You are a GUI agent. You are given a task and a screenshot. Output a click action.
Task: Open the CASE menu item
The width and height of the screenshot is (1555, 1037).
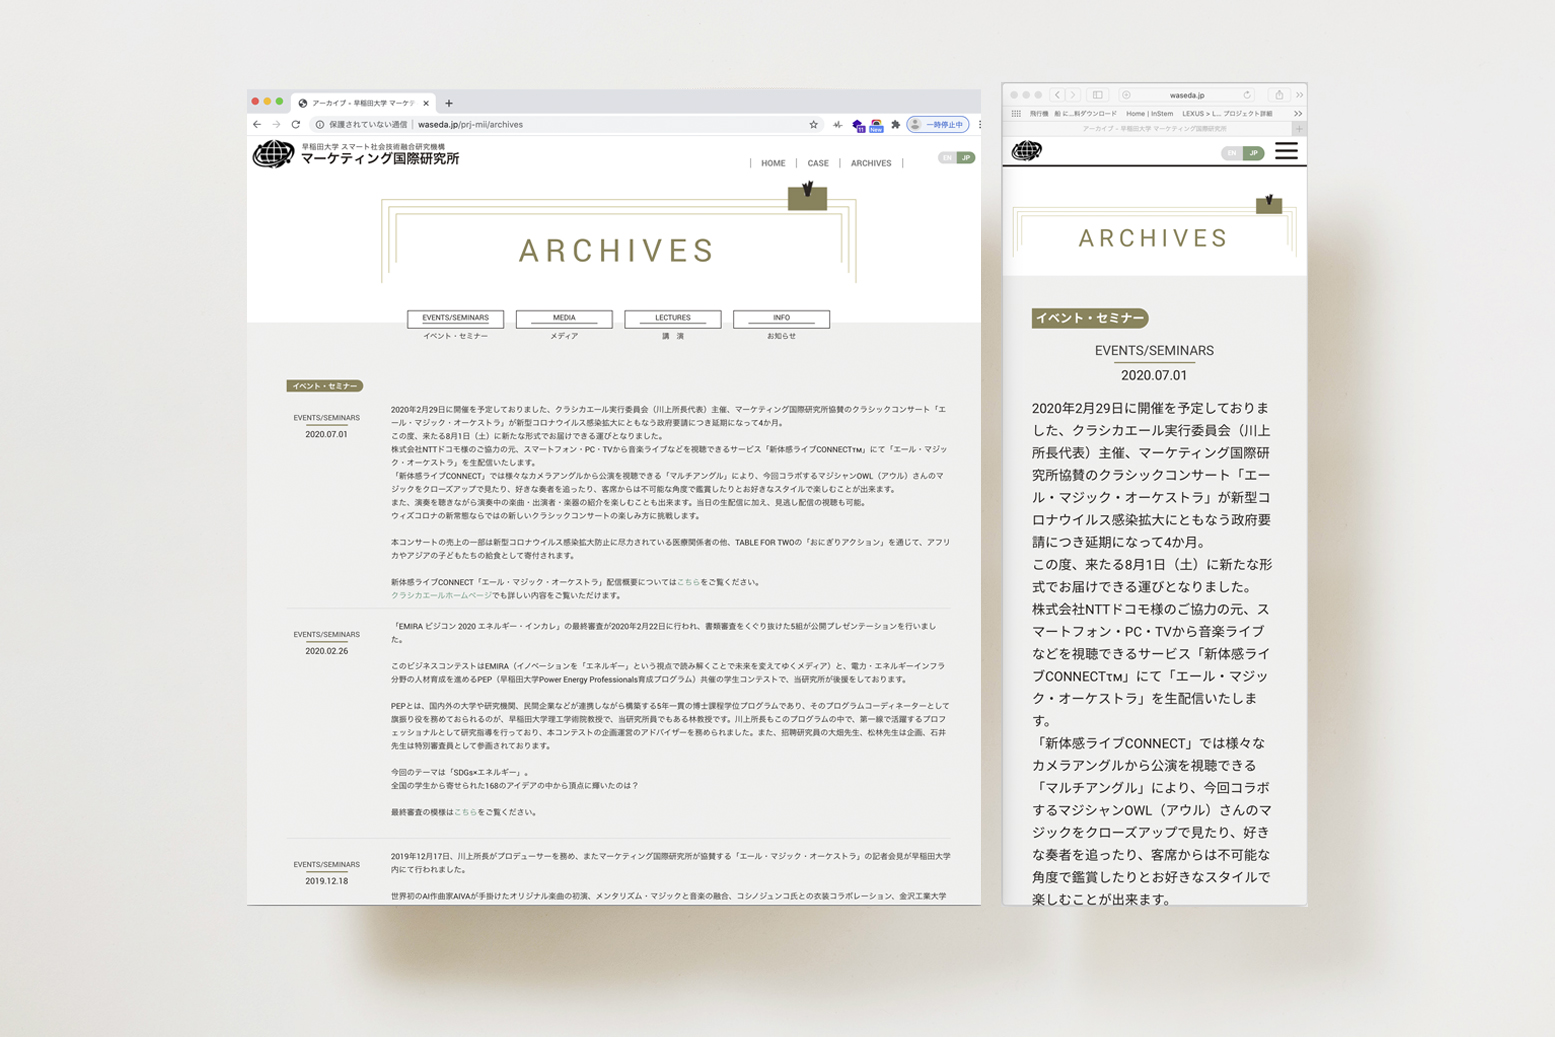point(818,163)
